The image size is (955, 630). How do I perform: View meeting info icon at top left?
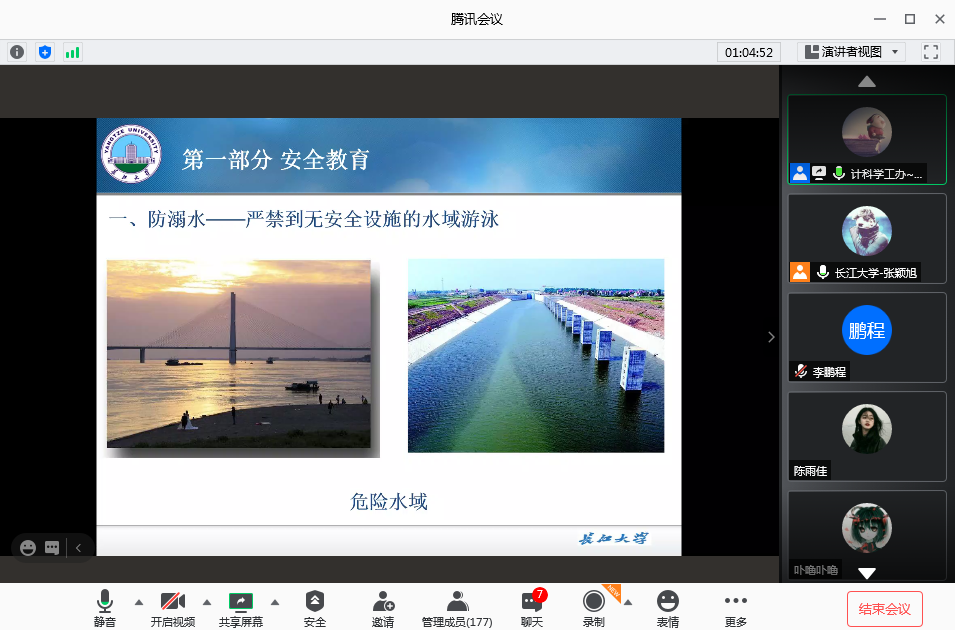(17, 52)
